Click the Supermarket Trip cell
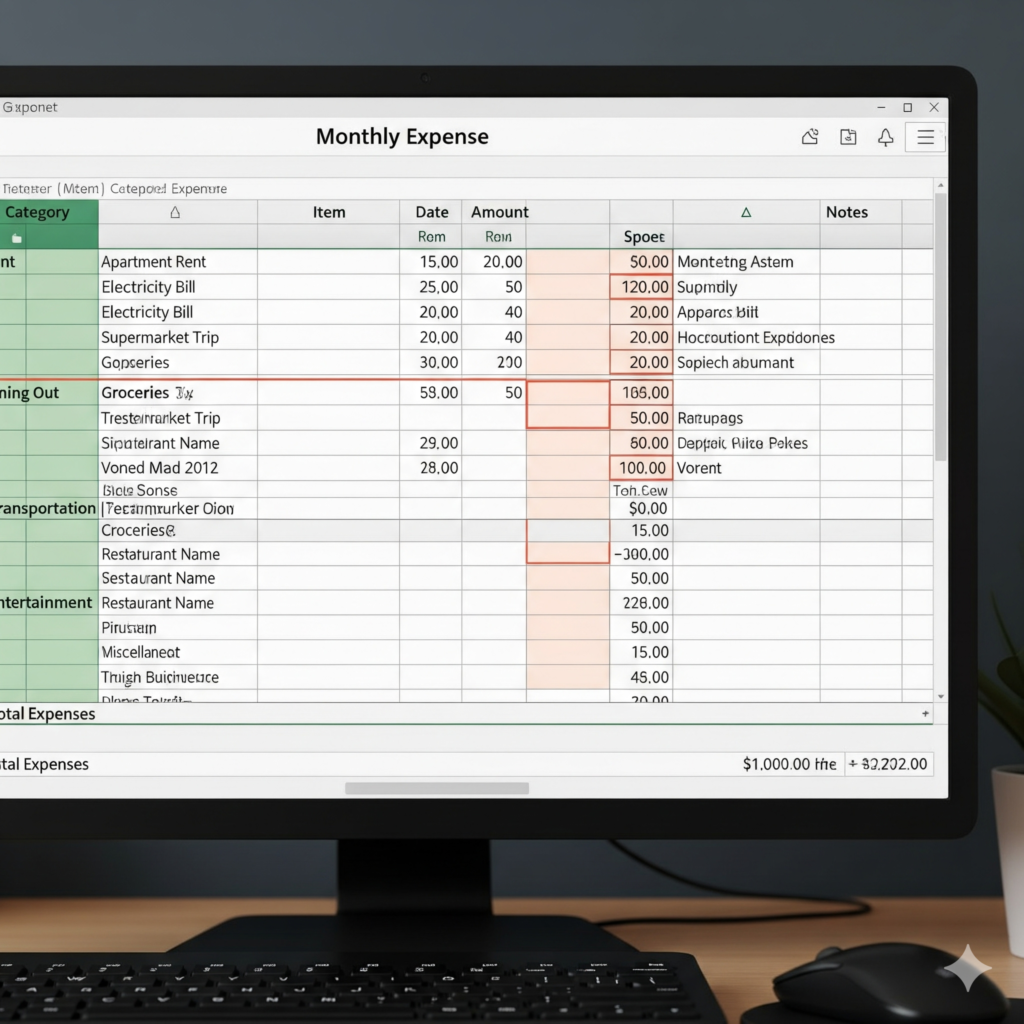The image size is (1024, 1024). pos(160,338)
